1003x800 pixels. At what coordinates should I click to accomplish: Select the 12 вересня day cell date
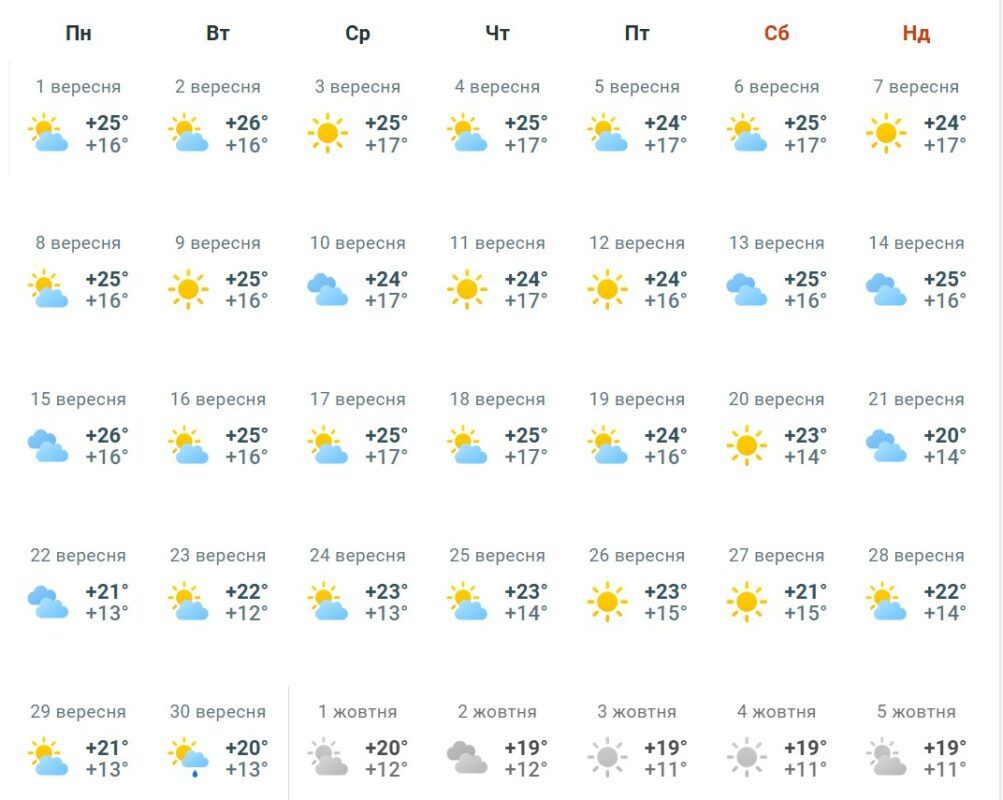click(x=636, y=243)
